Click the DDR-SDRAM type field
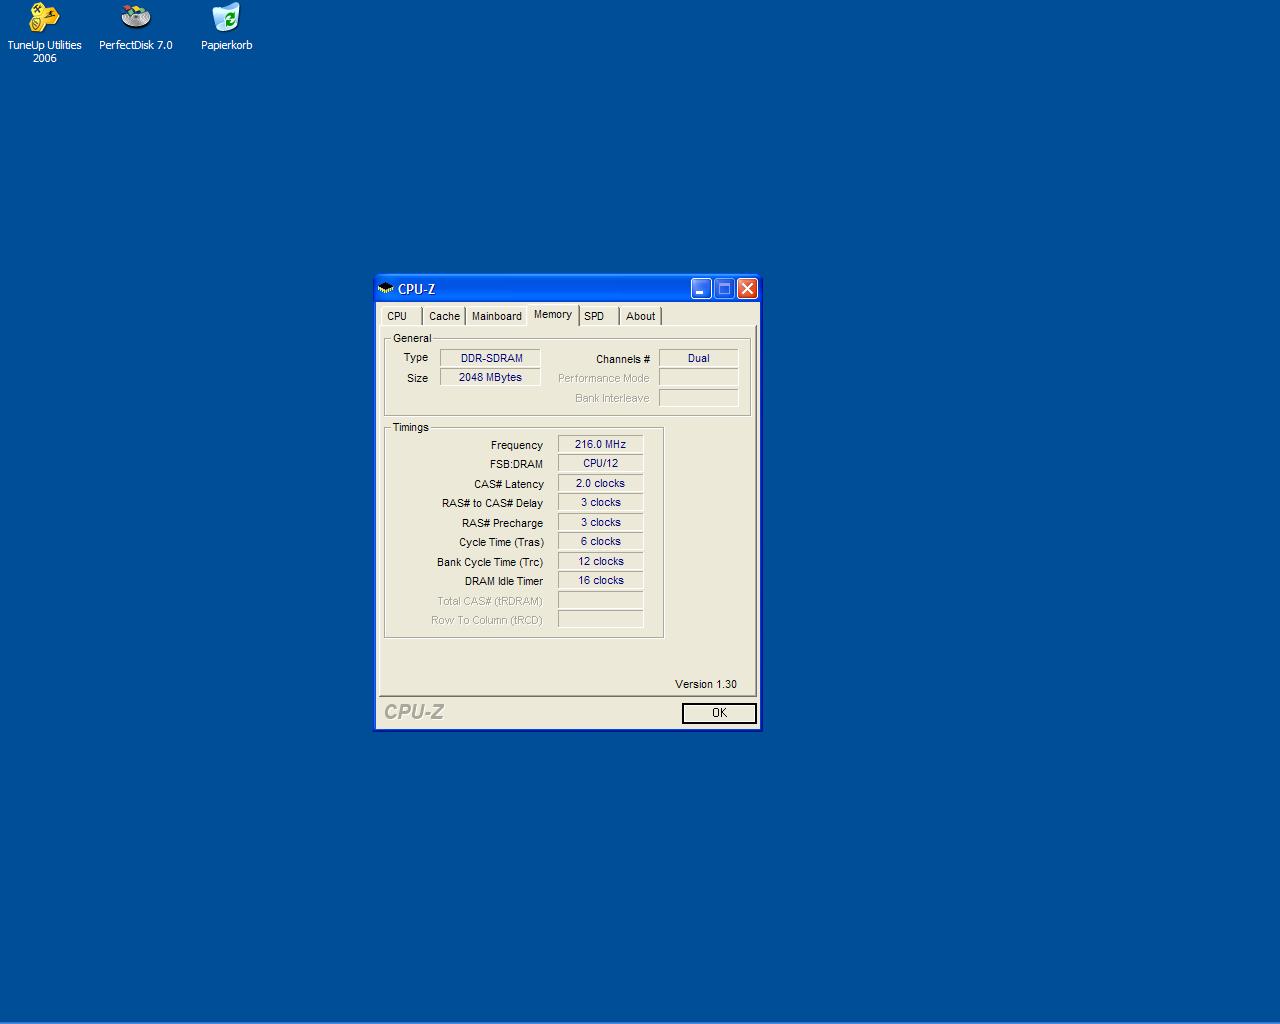The image size is (1280, 1024). click(490, 358)
